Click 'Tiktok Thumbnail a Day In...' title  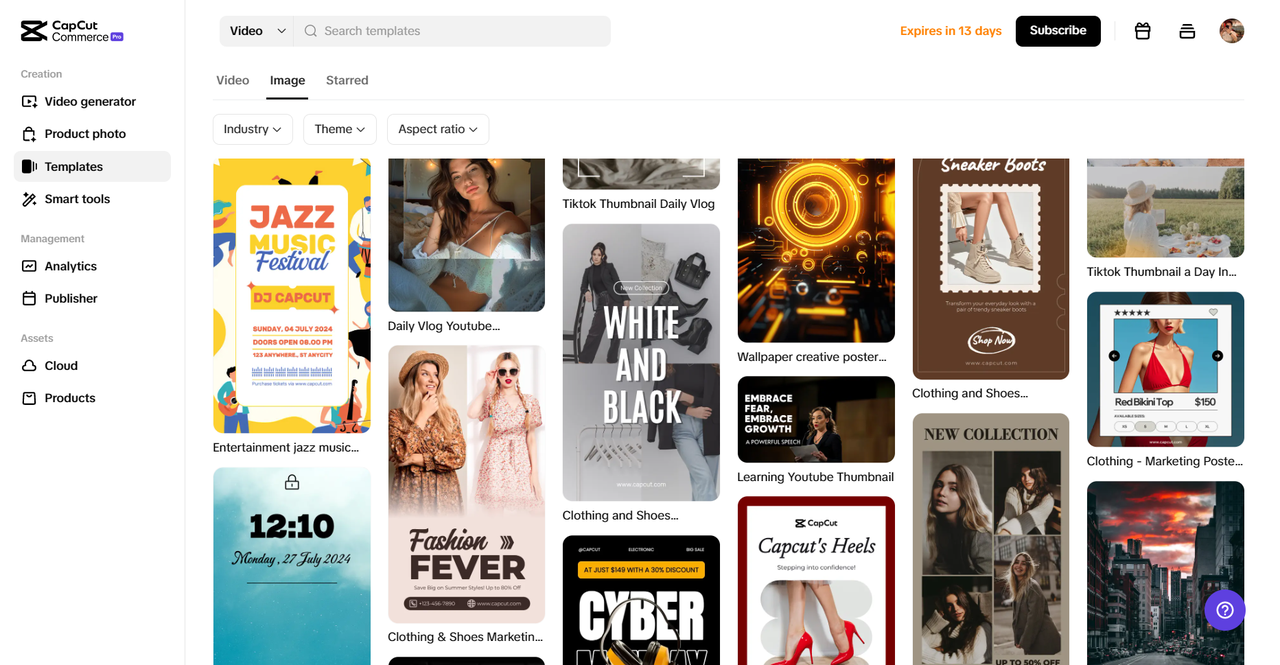point(1162,271)
